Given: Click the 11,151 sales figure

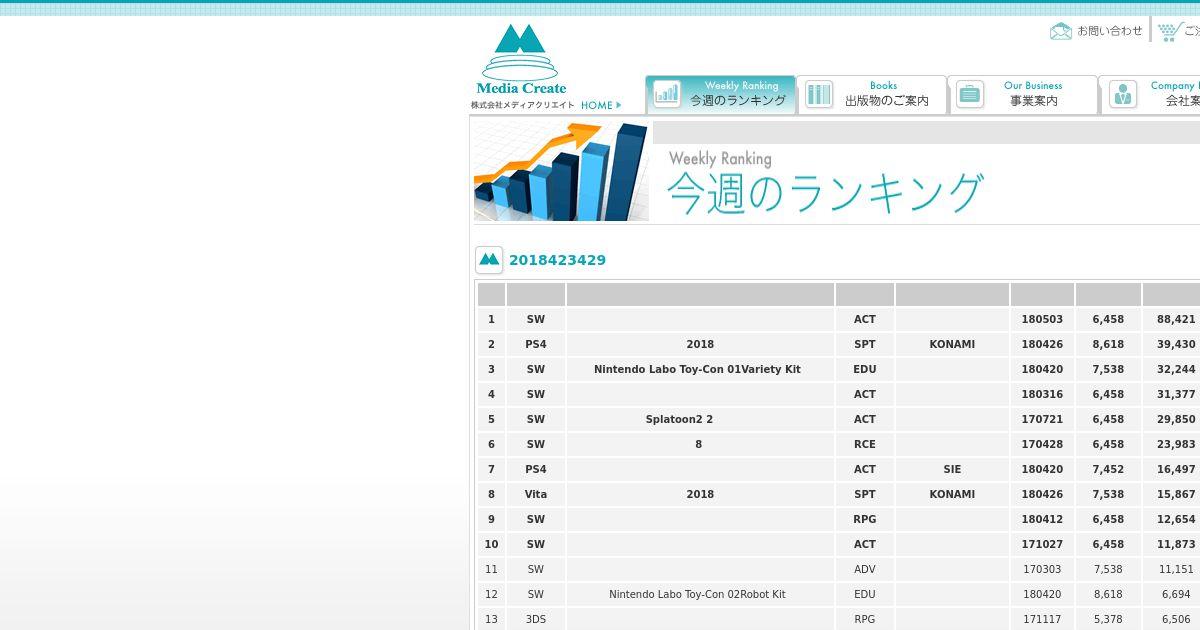Looking at the screenshot, I should pos(1177,569).
